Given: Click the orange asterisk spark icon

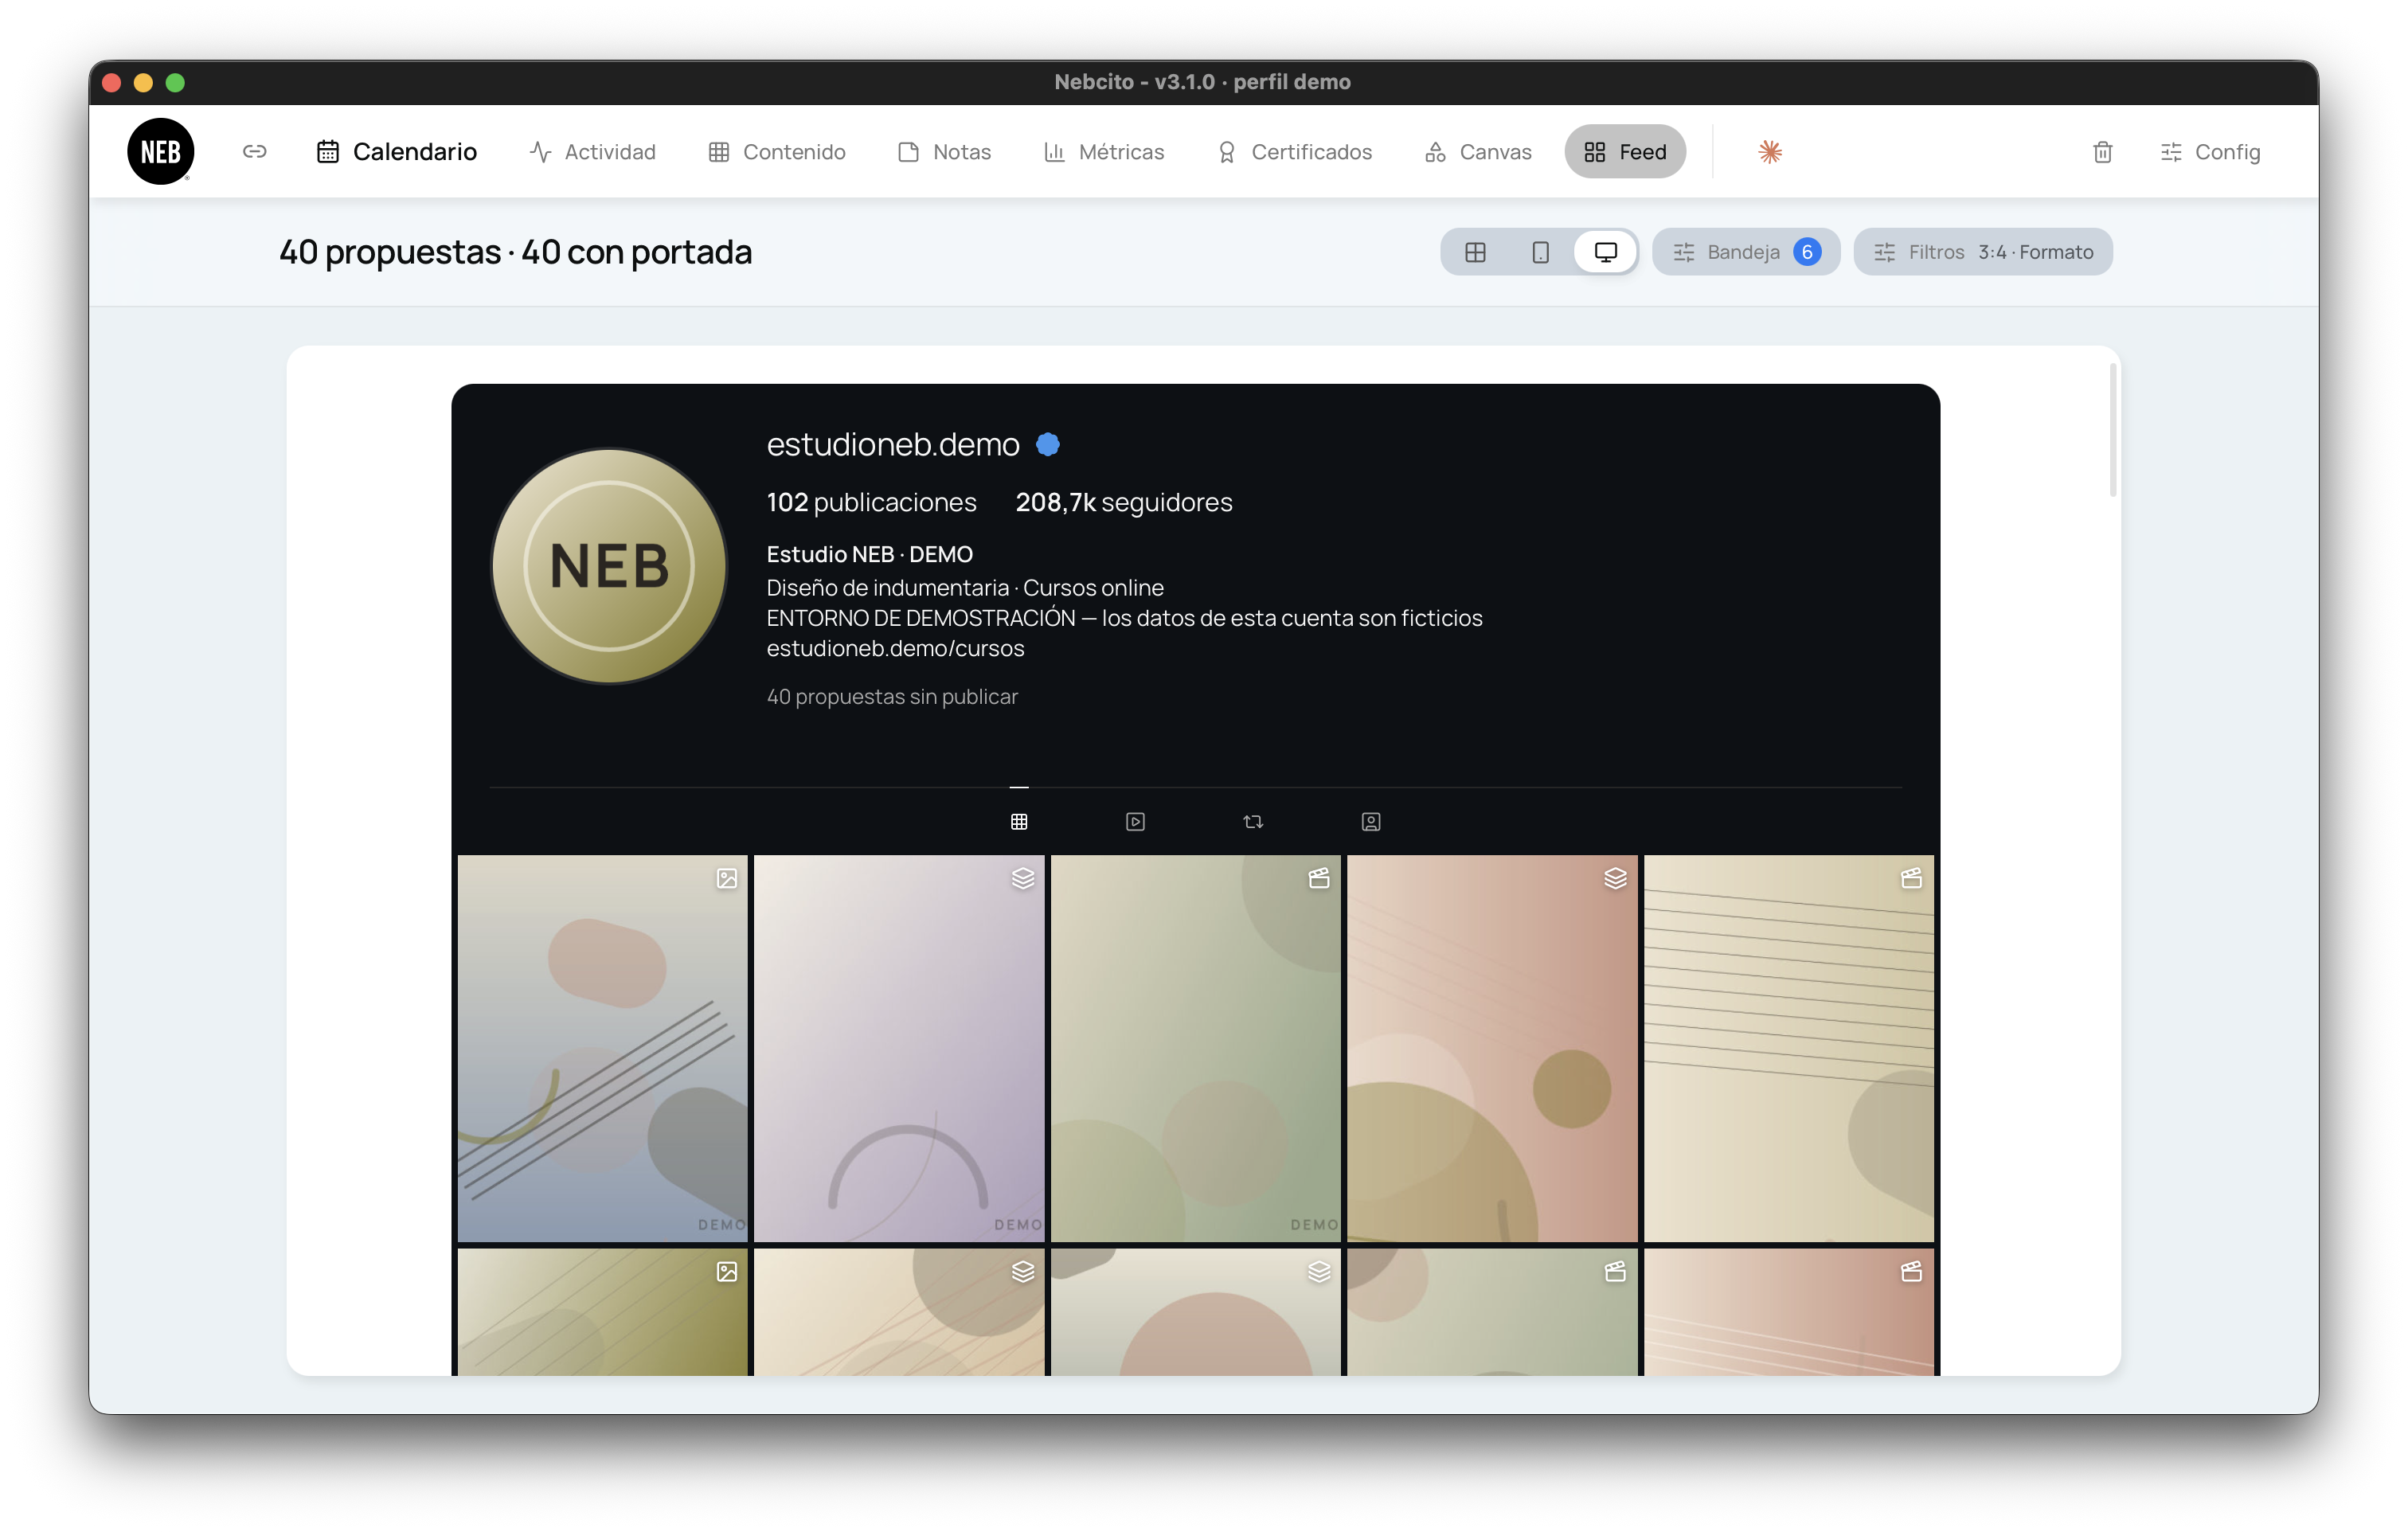Looking at the screenshot, I should [x=1769, y=152].
